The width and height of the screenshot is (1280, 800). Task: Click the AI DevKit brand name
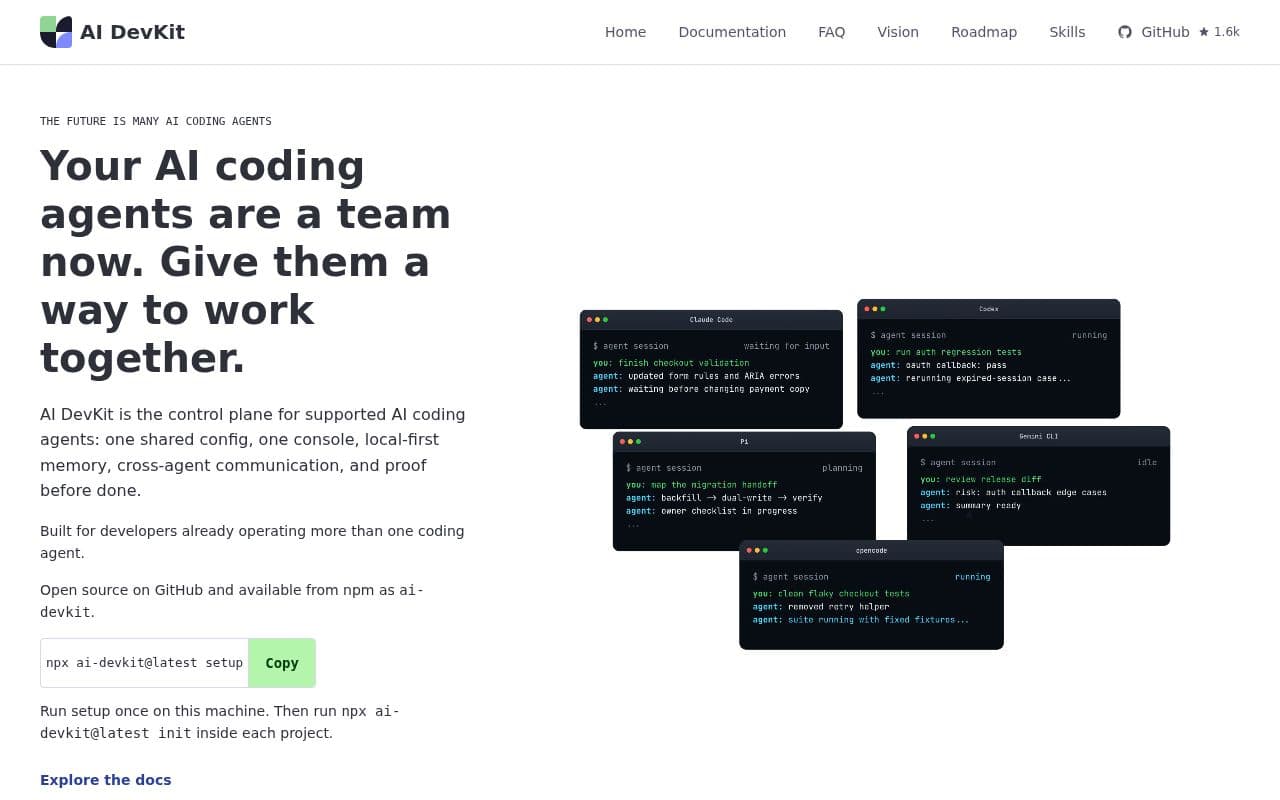(132, 32)
